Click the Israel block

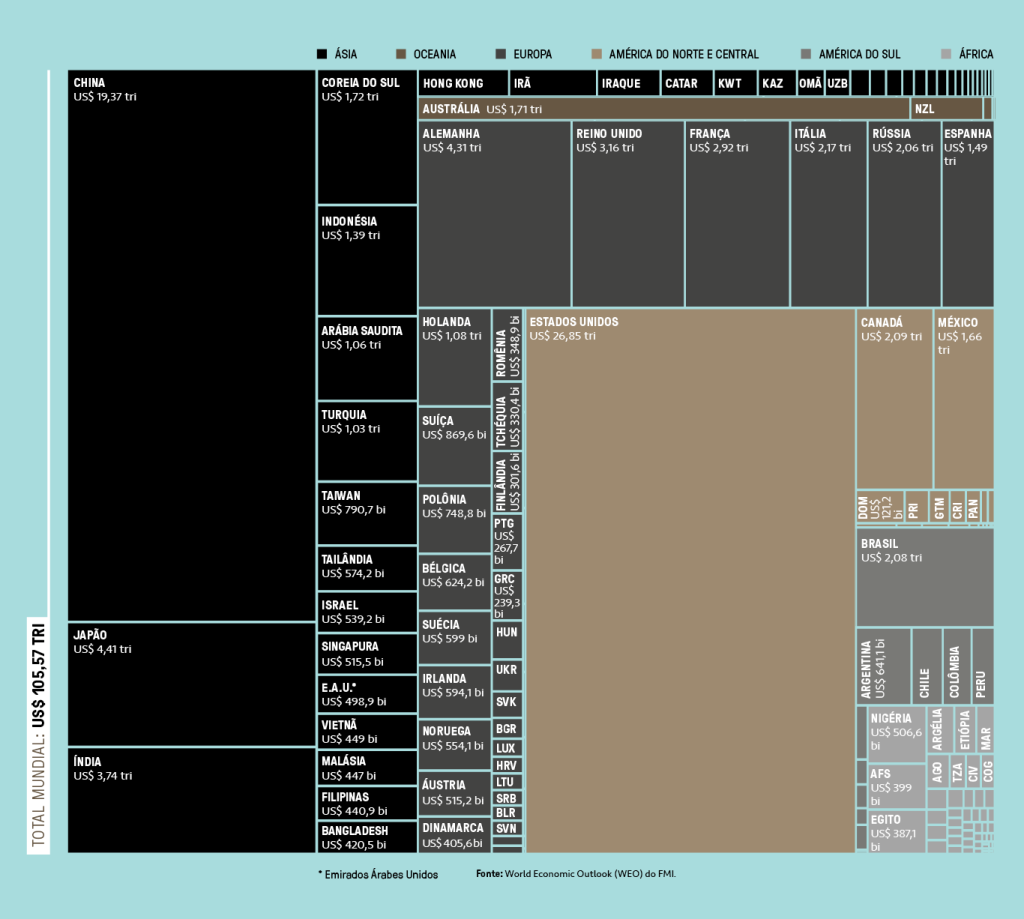pos(367,612)
